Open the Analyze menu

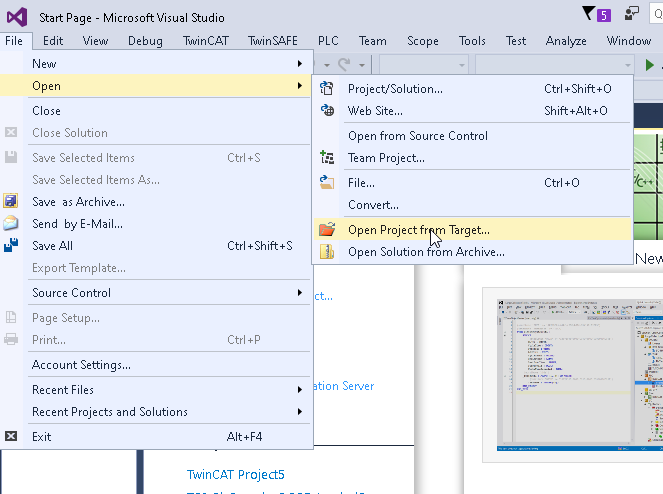click(x=566, y=41)
